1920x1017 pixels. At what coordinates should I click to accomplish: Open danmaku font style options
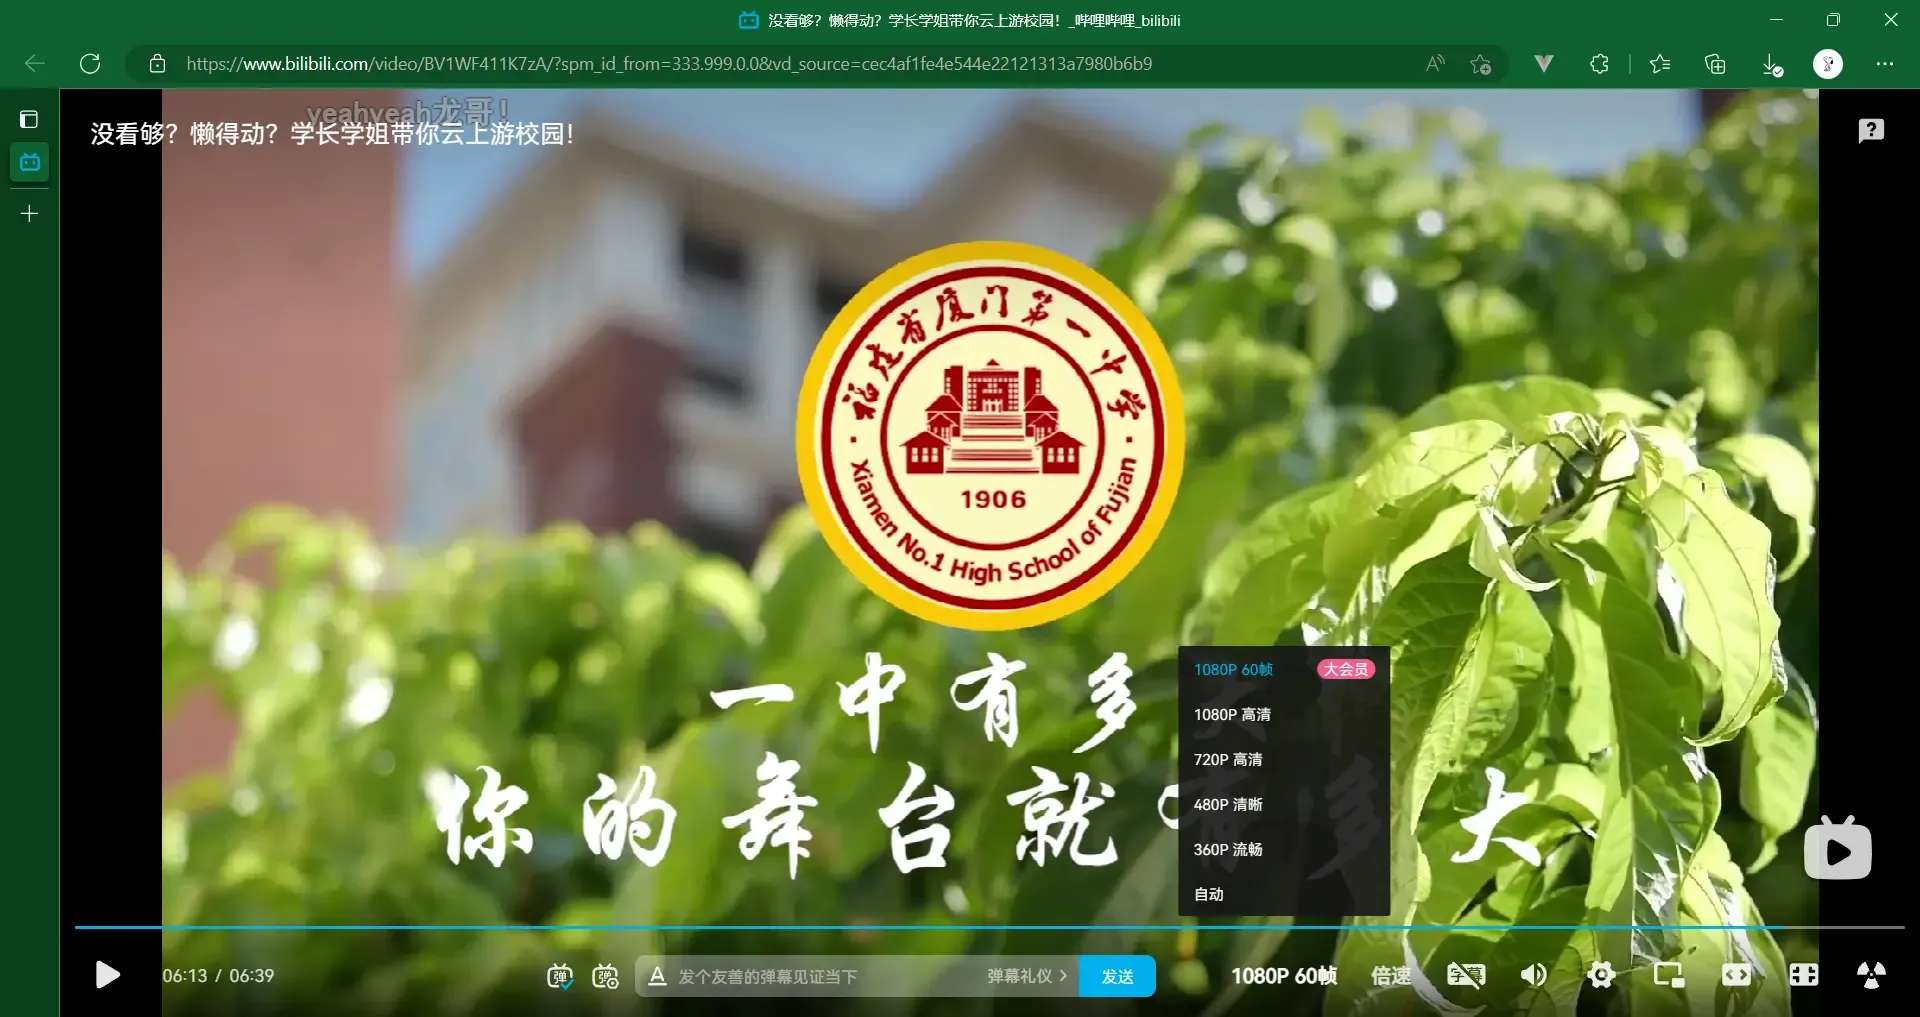[657, 976]
